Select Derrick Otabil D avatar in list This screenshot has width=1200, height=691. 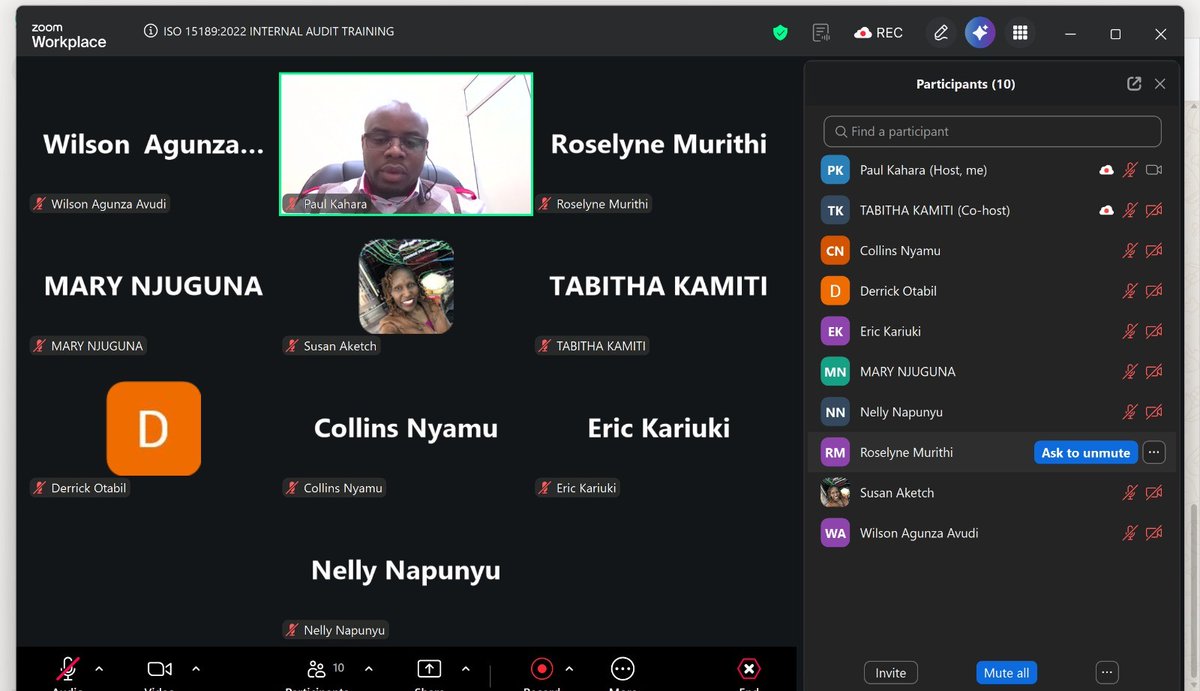click(835, 291)
